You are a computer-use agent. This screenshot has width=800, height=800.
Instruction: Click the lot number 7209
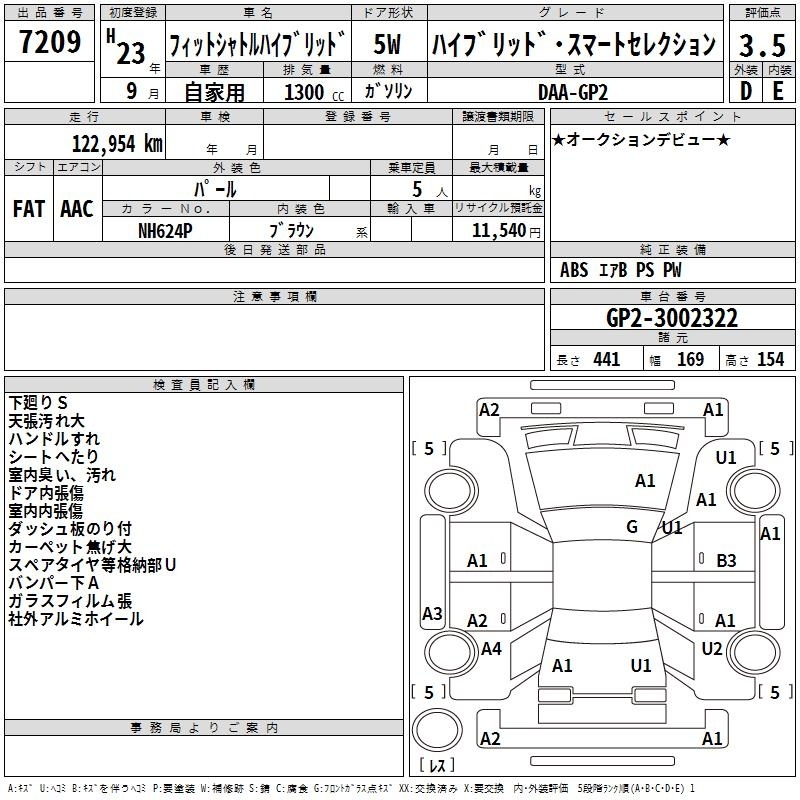(x=49, y=43)
